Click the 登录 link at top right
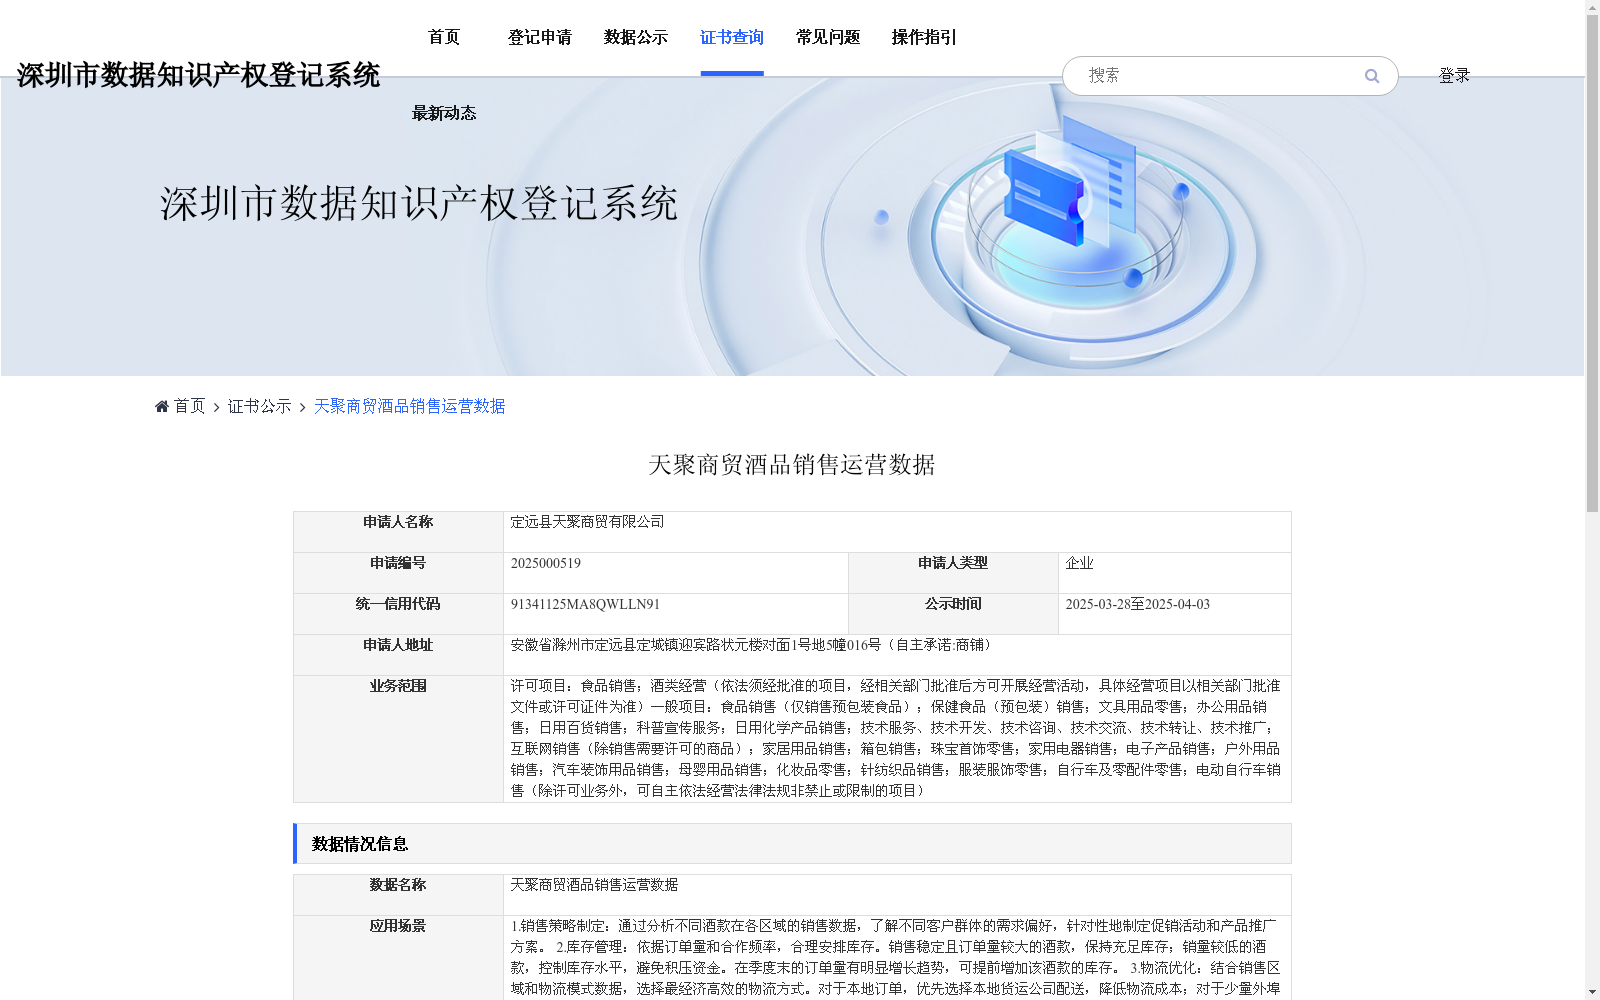This screenshot has height=1000, width=1600. (1453, 74)
